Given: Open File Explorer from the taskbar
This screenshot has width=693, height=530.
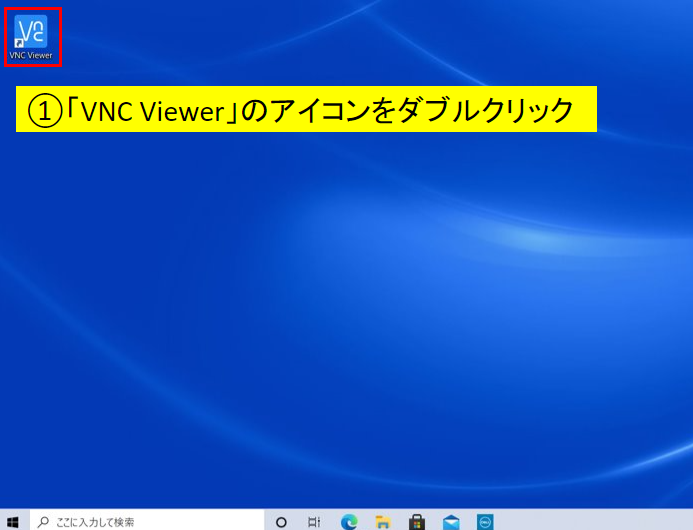Looking at the screenshot, I should click(x=382, y=521).
